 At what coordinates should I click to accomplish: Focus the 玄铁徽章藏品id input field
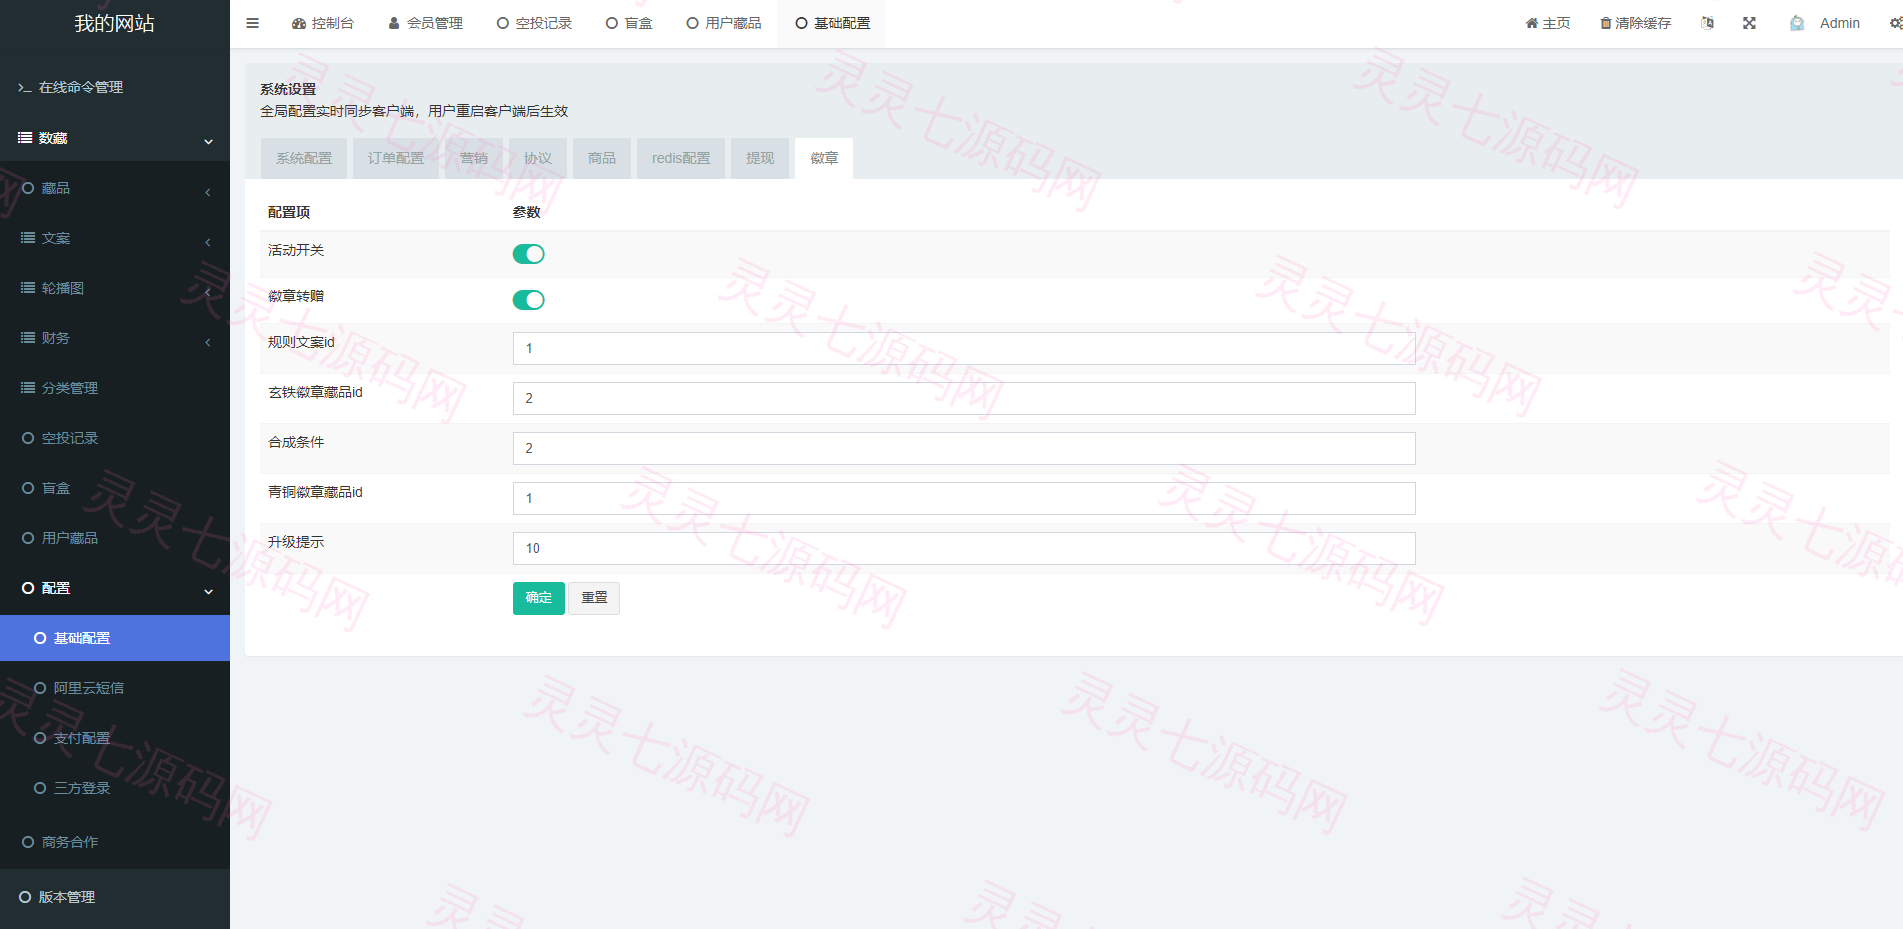coord(964,398)
